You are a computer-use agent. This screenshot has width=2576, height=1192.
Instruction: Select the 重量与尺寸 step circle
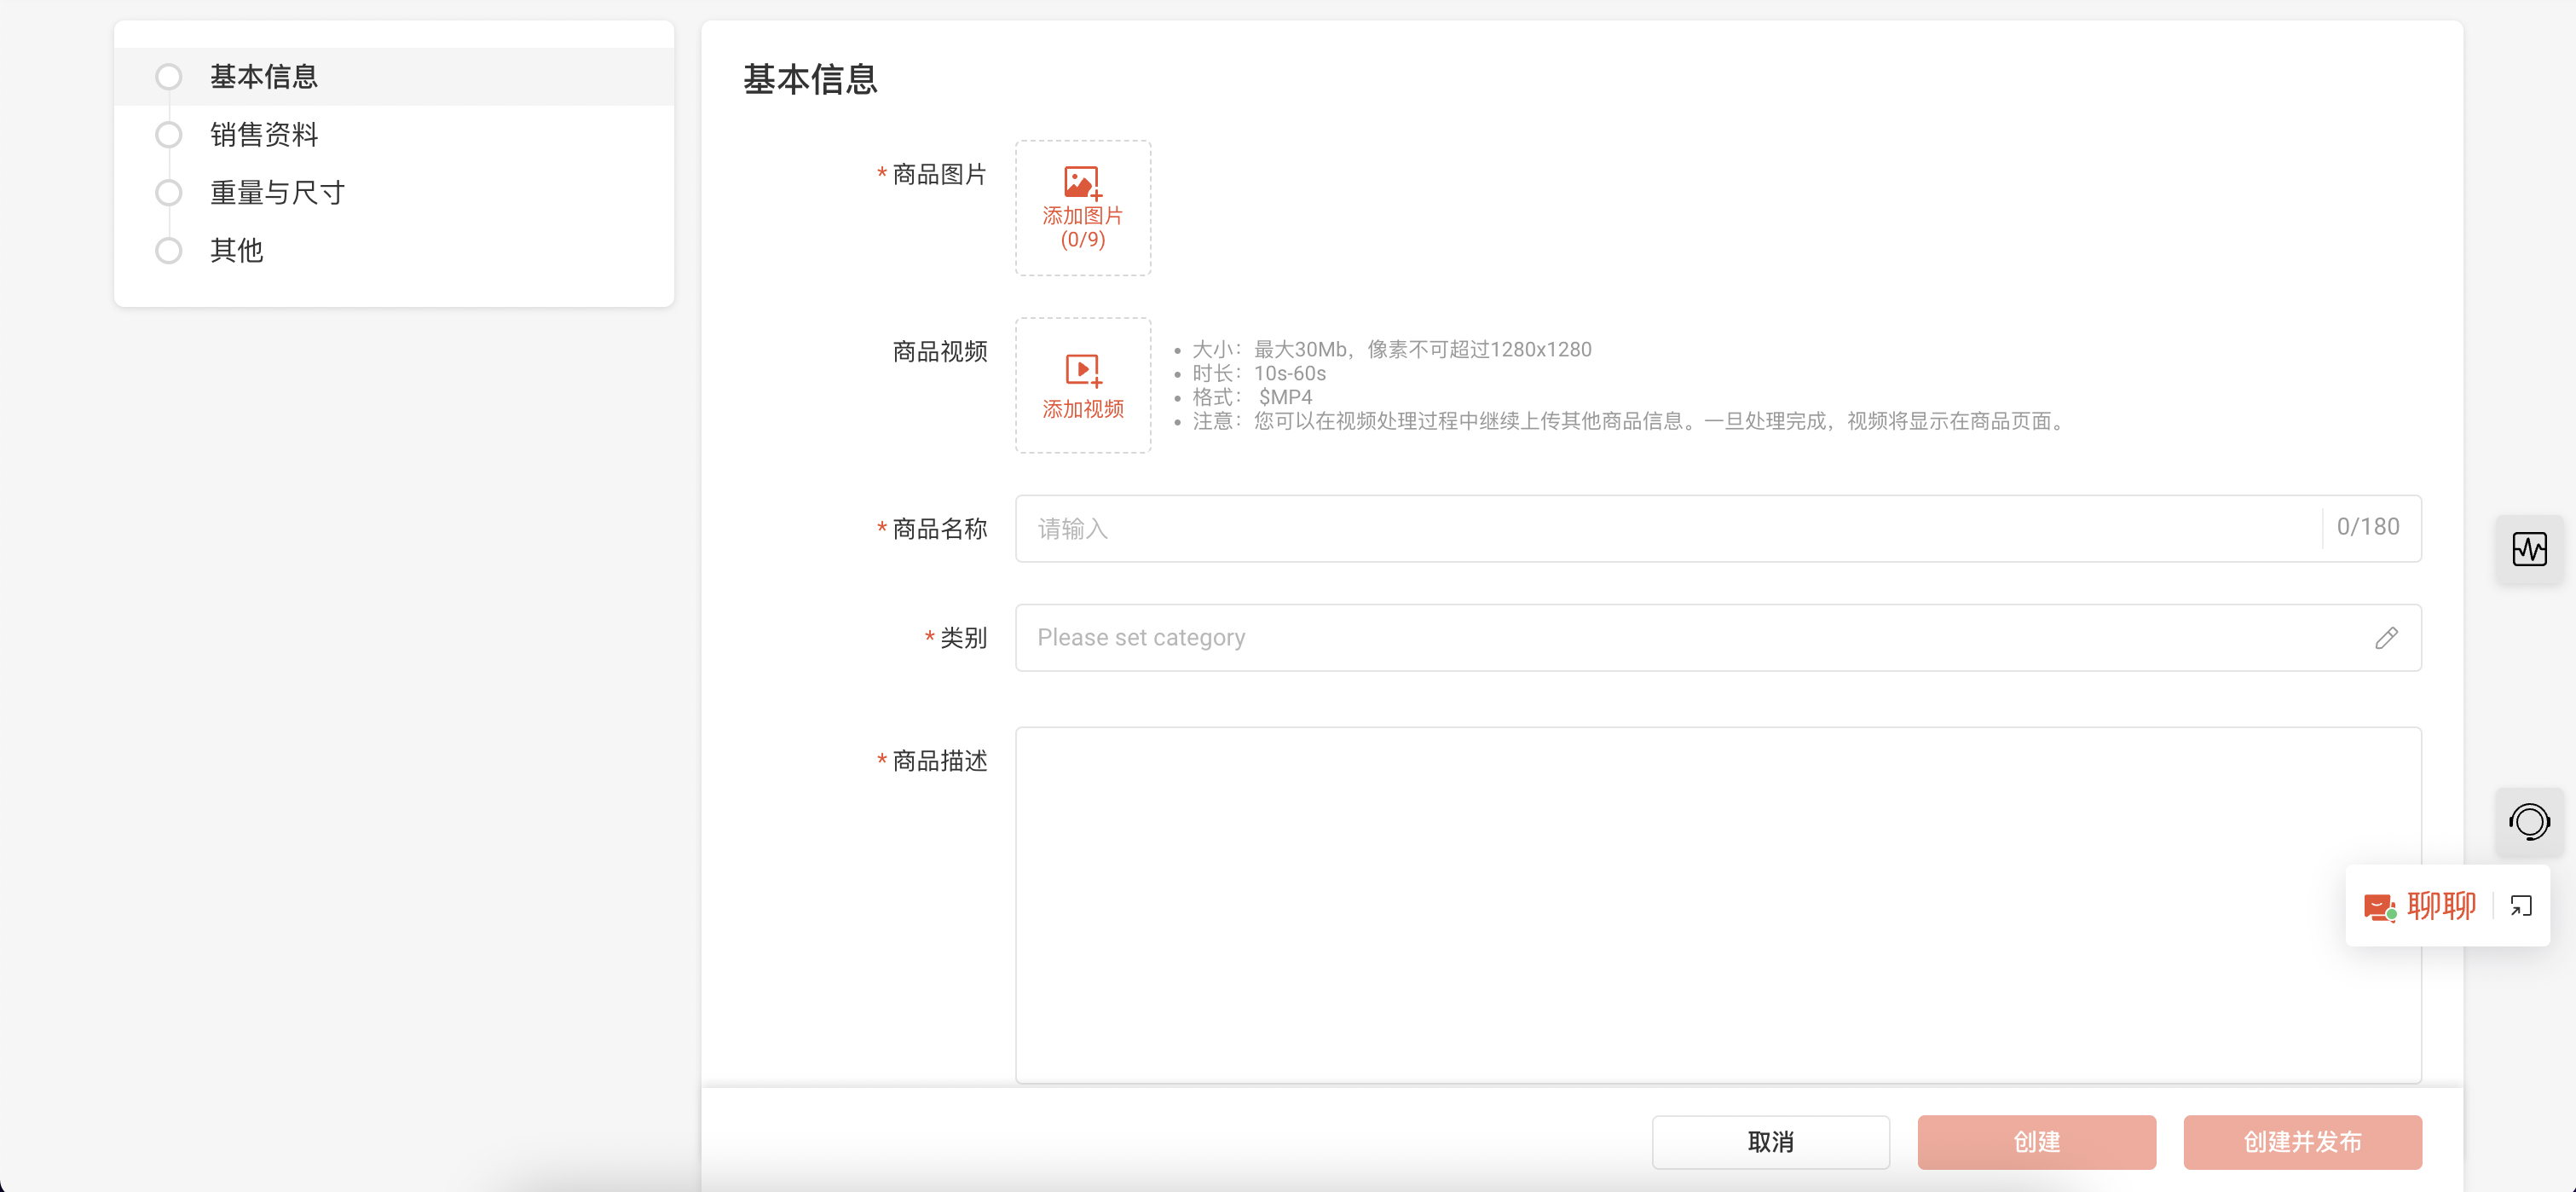pos(169,193)
